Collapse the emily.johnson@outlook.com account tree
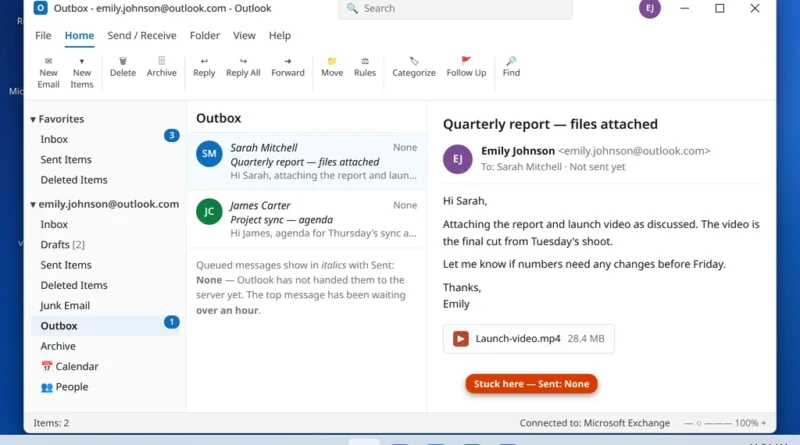Viewport: 800px width, 445px height. pyautogui.click(x=33, y=205)
